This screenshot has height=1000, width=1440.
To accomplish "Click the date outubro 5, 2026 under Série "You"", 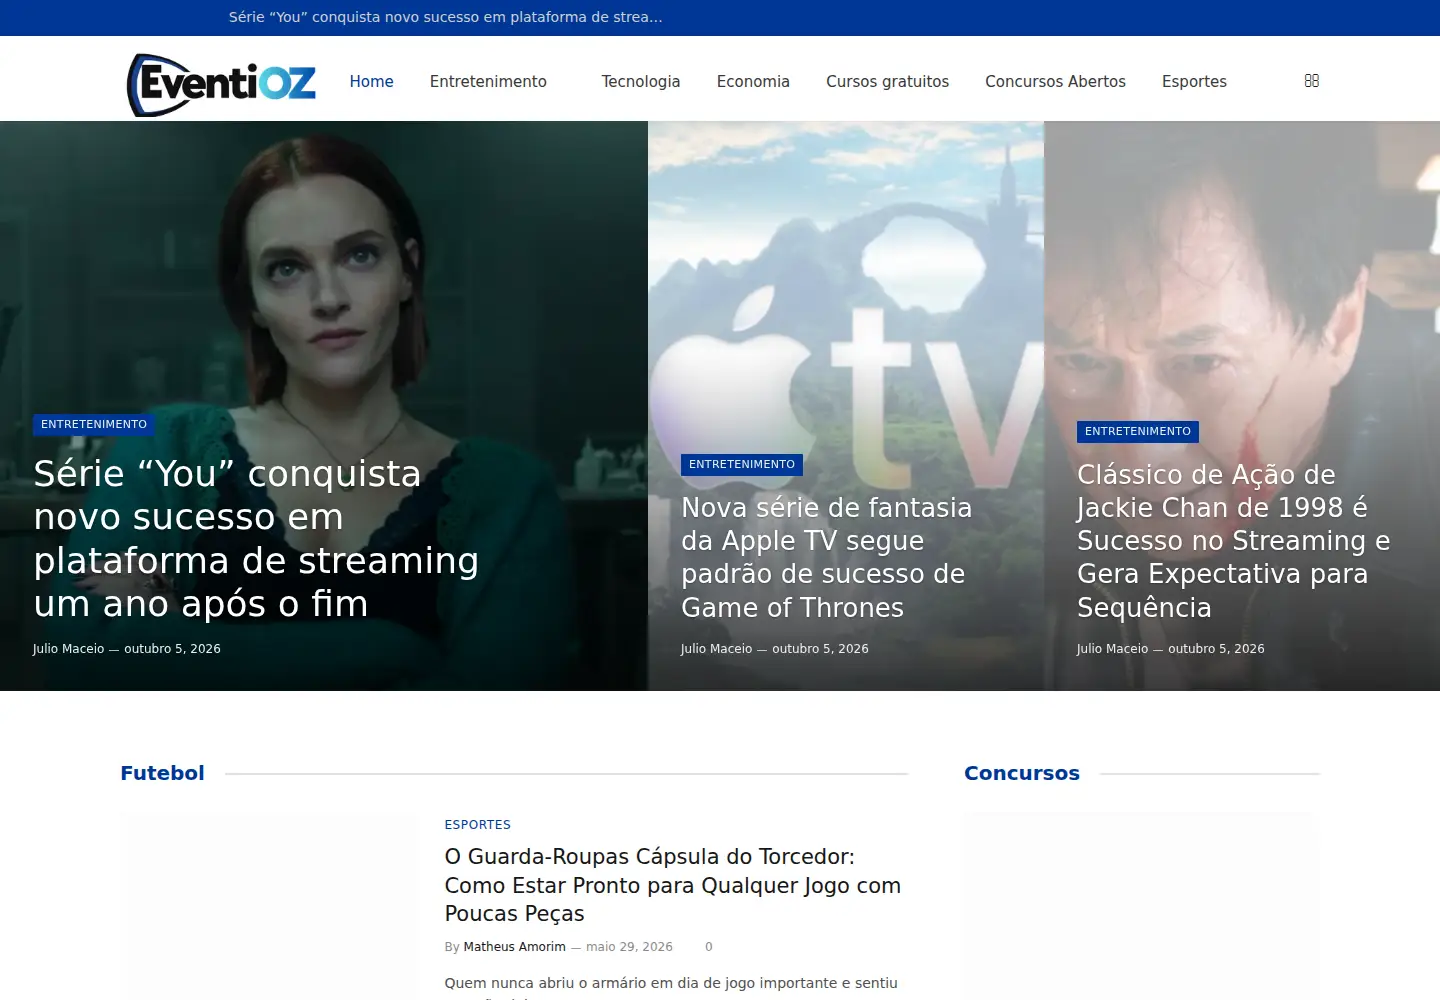I will click(x=172, y=649).
